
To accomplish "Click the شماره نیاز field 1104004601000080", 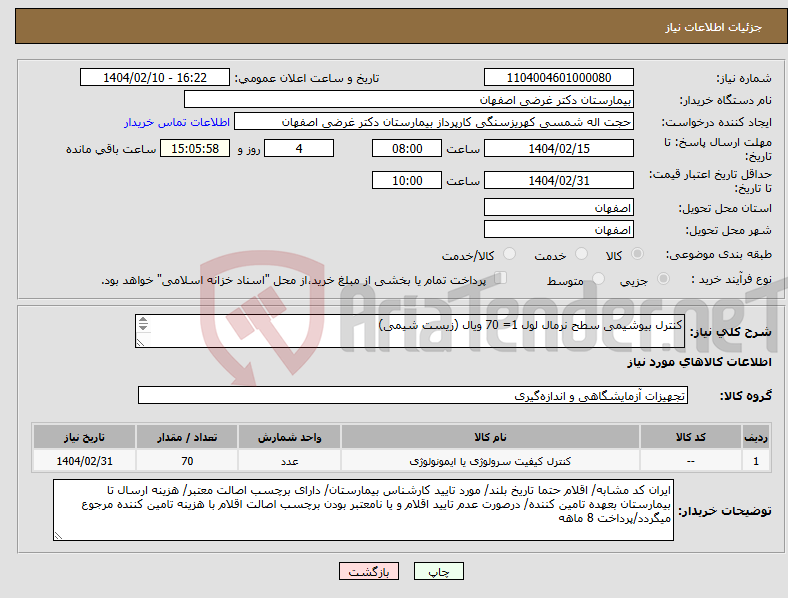I will (558, 78).
